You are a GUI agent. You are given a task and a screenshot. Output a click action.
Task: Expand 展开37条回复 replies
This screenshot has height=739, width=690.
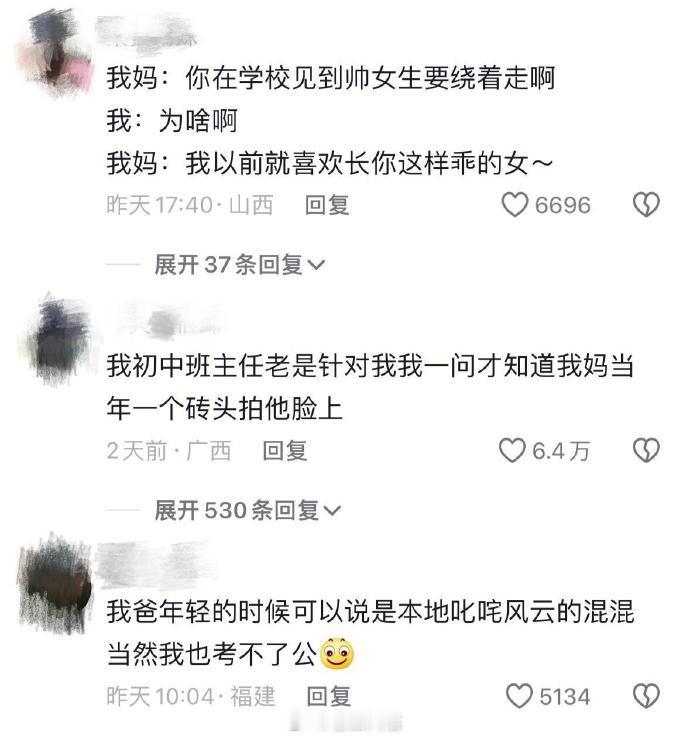tap(239, 264)
